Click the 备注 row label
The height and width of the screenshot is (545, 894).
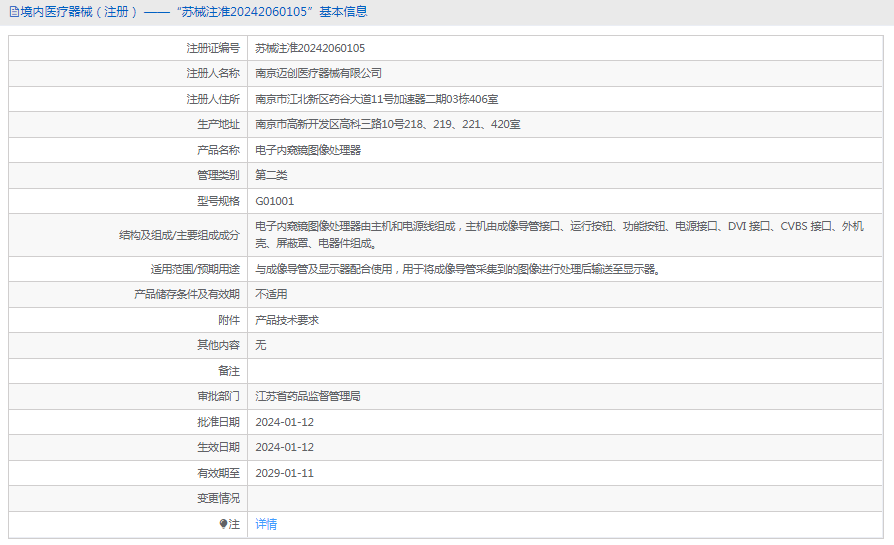[229, 371]
